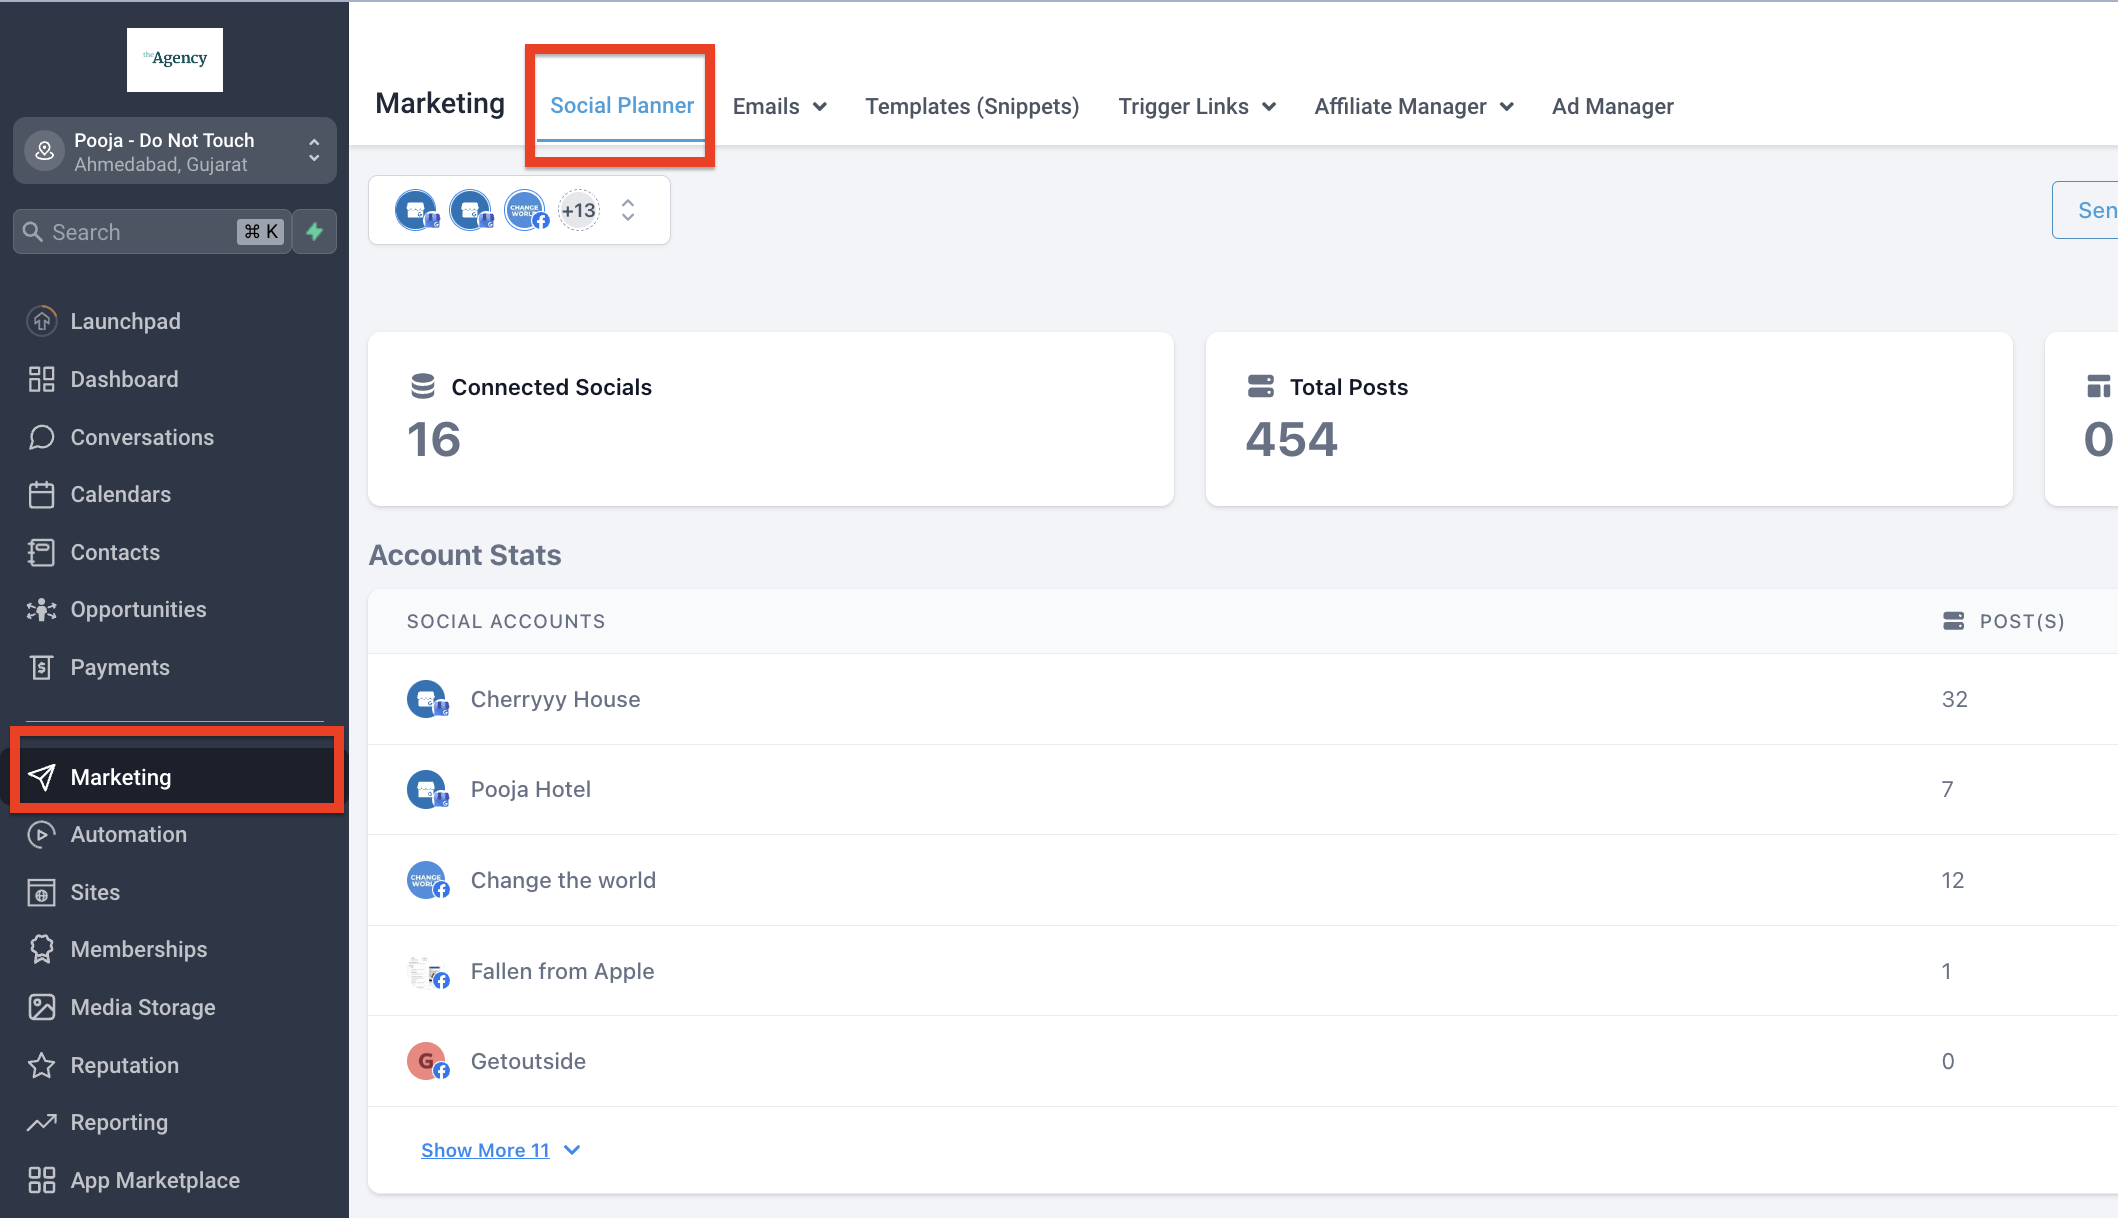
Task: Click the Automation play-circle icon
Action: [x=41, y=834]
